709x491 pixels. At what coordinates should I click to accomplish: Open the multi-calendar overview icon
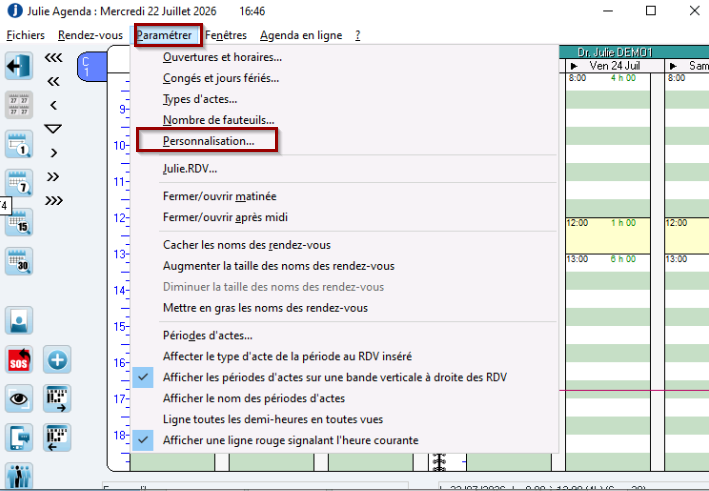tap(19, 105)
